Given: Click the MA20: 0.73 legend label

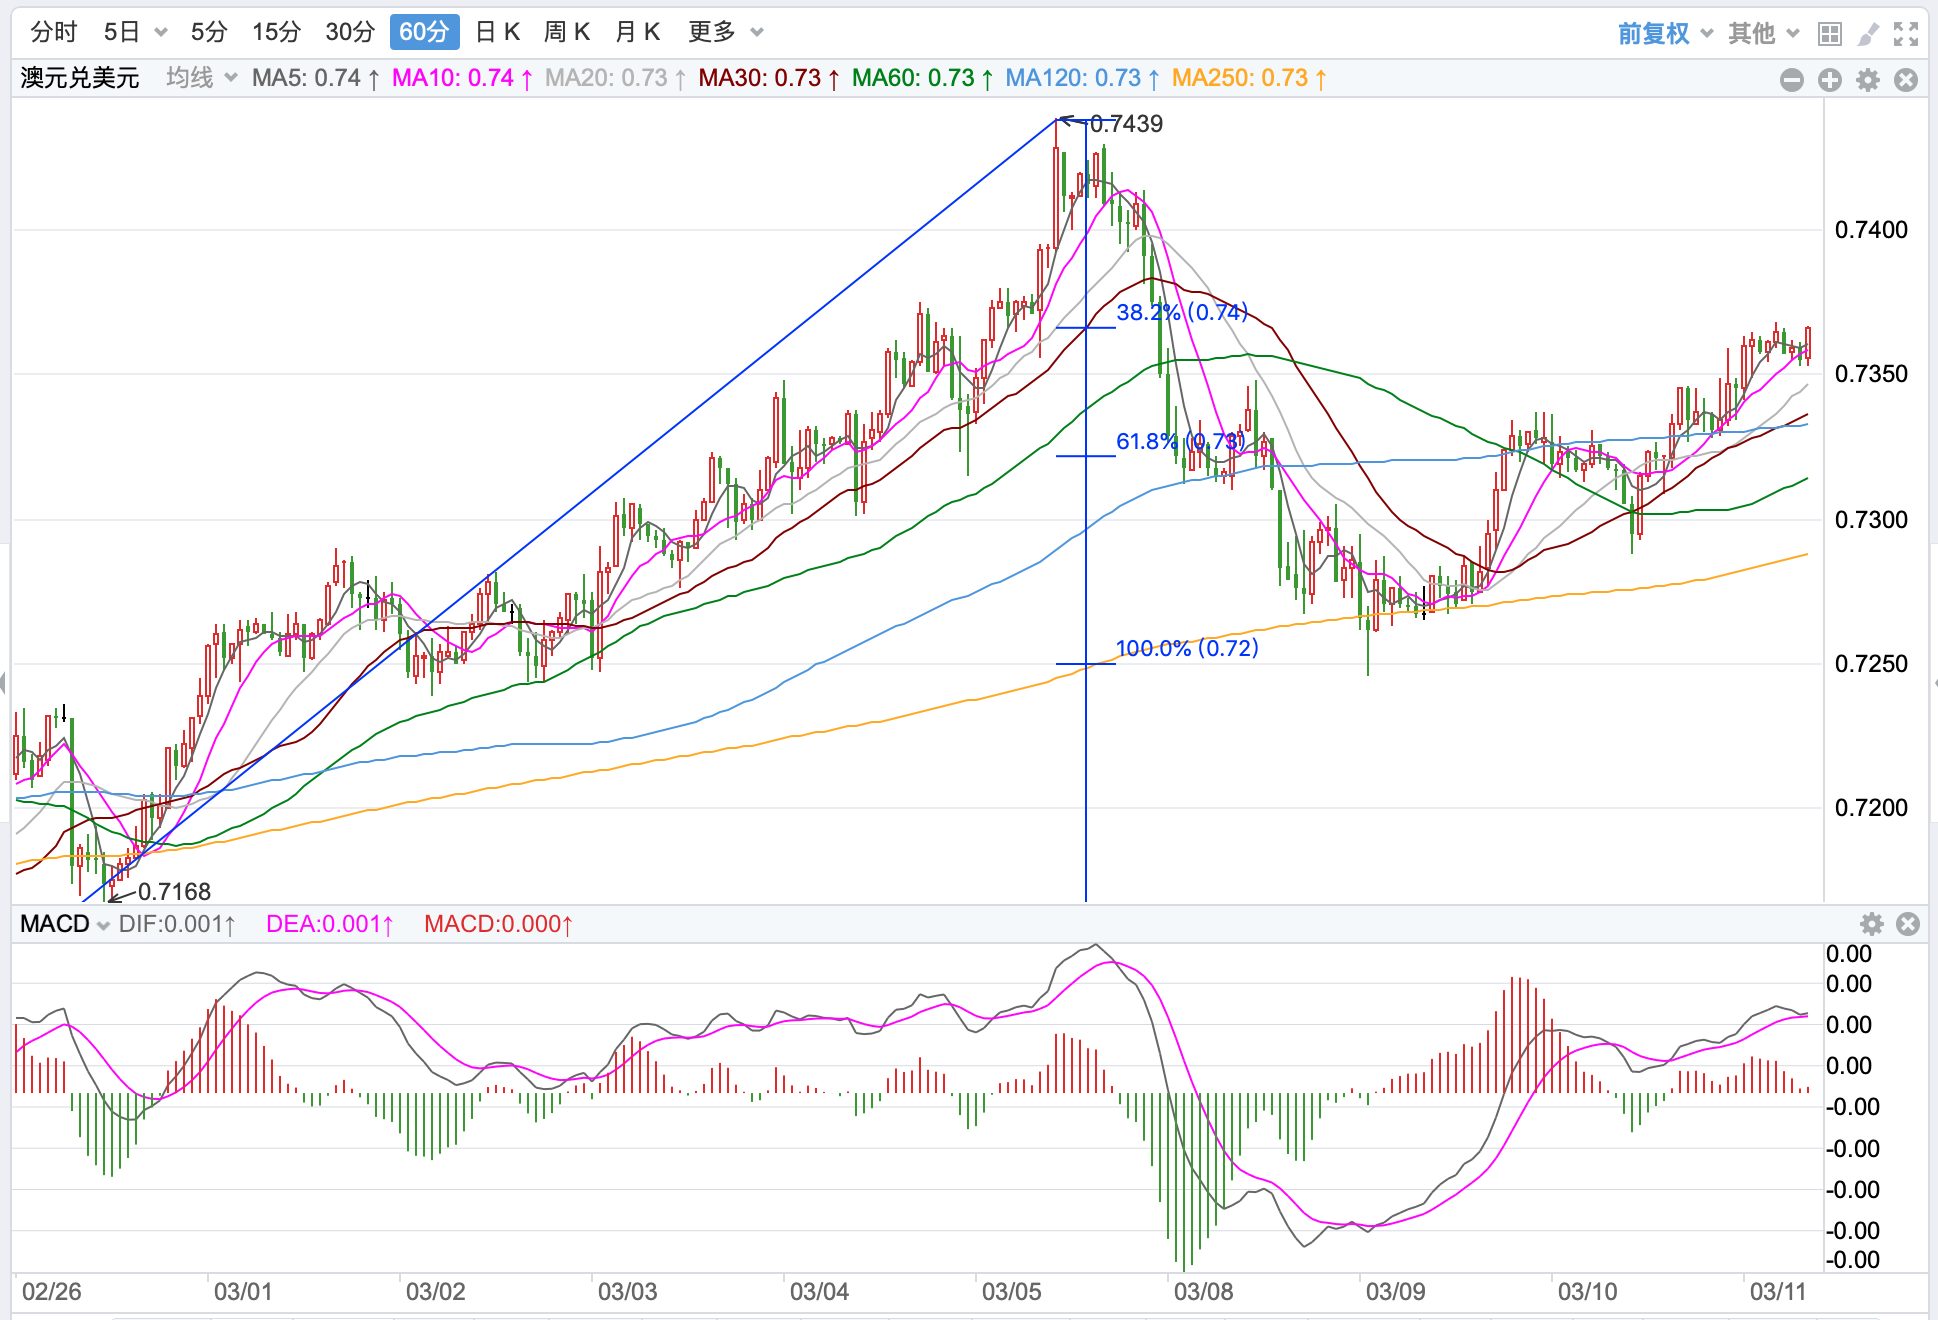Looking at the screenshot, I should pyautogui.click(x=615, y=78).
